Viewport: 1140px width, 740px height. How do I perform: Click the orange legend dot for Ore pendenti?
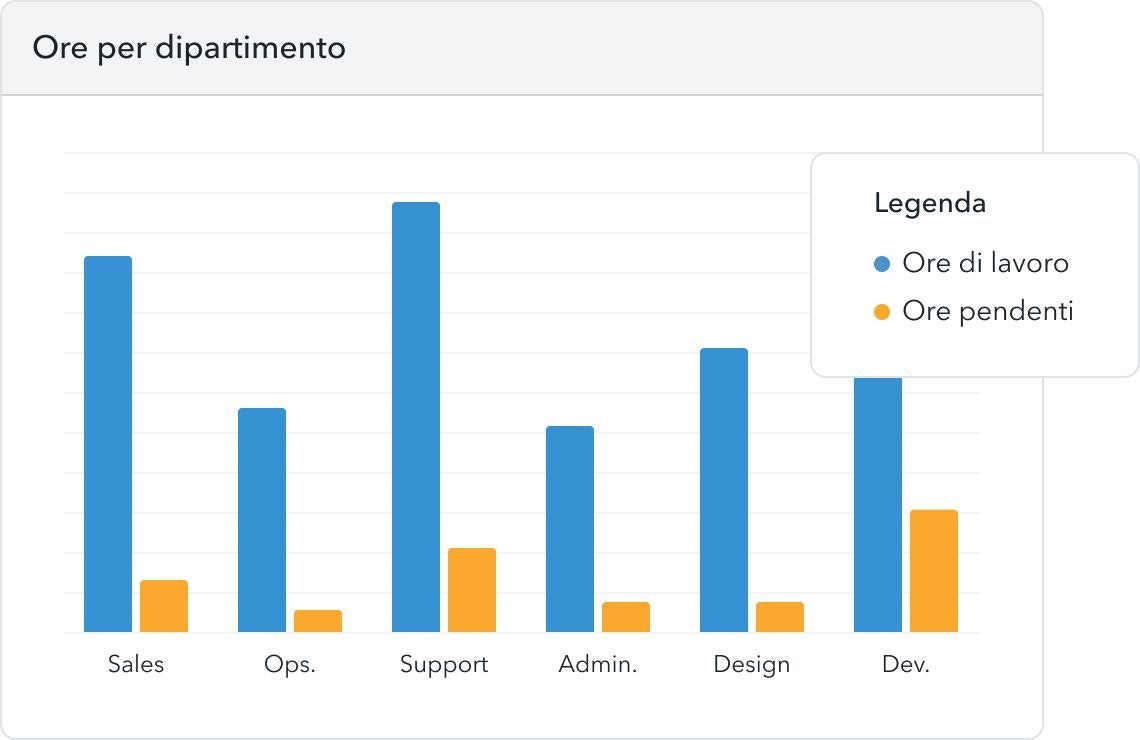882,312
